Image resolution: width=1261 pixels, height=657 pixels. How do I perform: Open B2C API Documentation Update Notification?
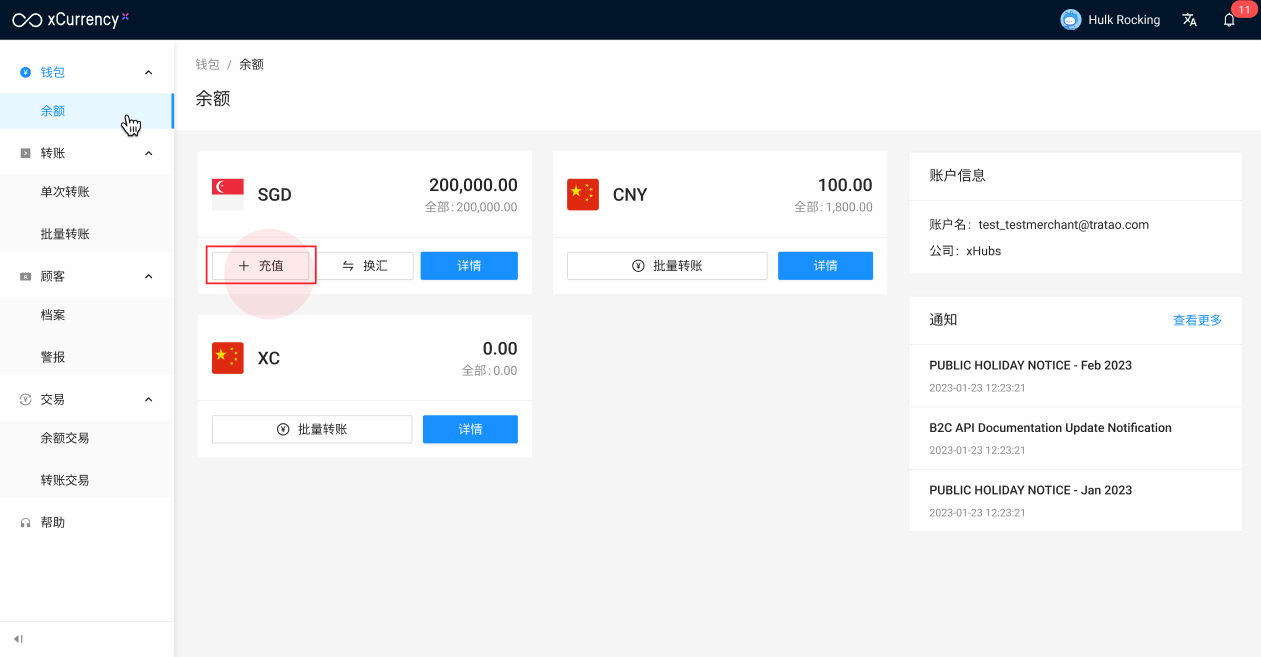pyautogui.click(x=1050, y=428)
